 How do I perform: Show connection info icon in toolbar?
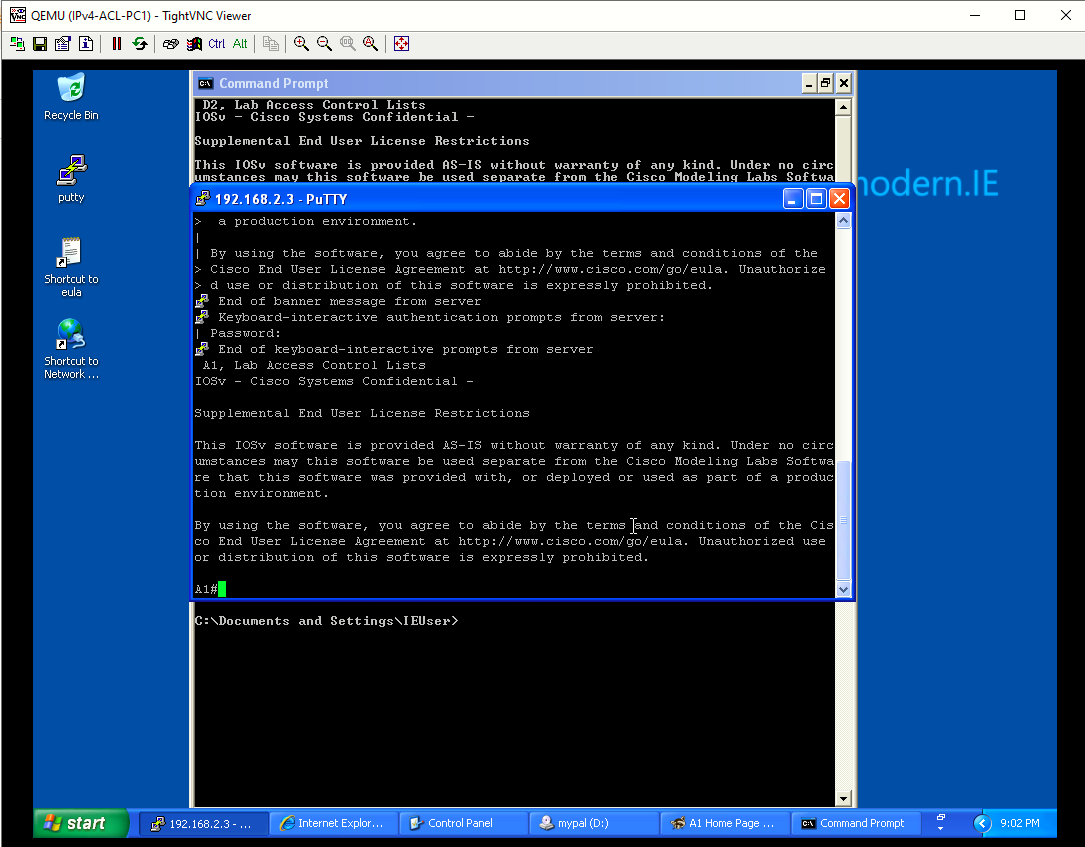[86, 44]
